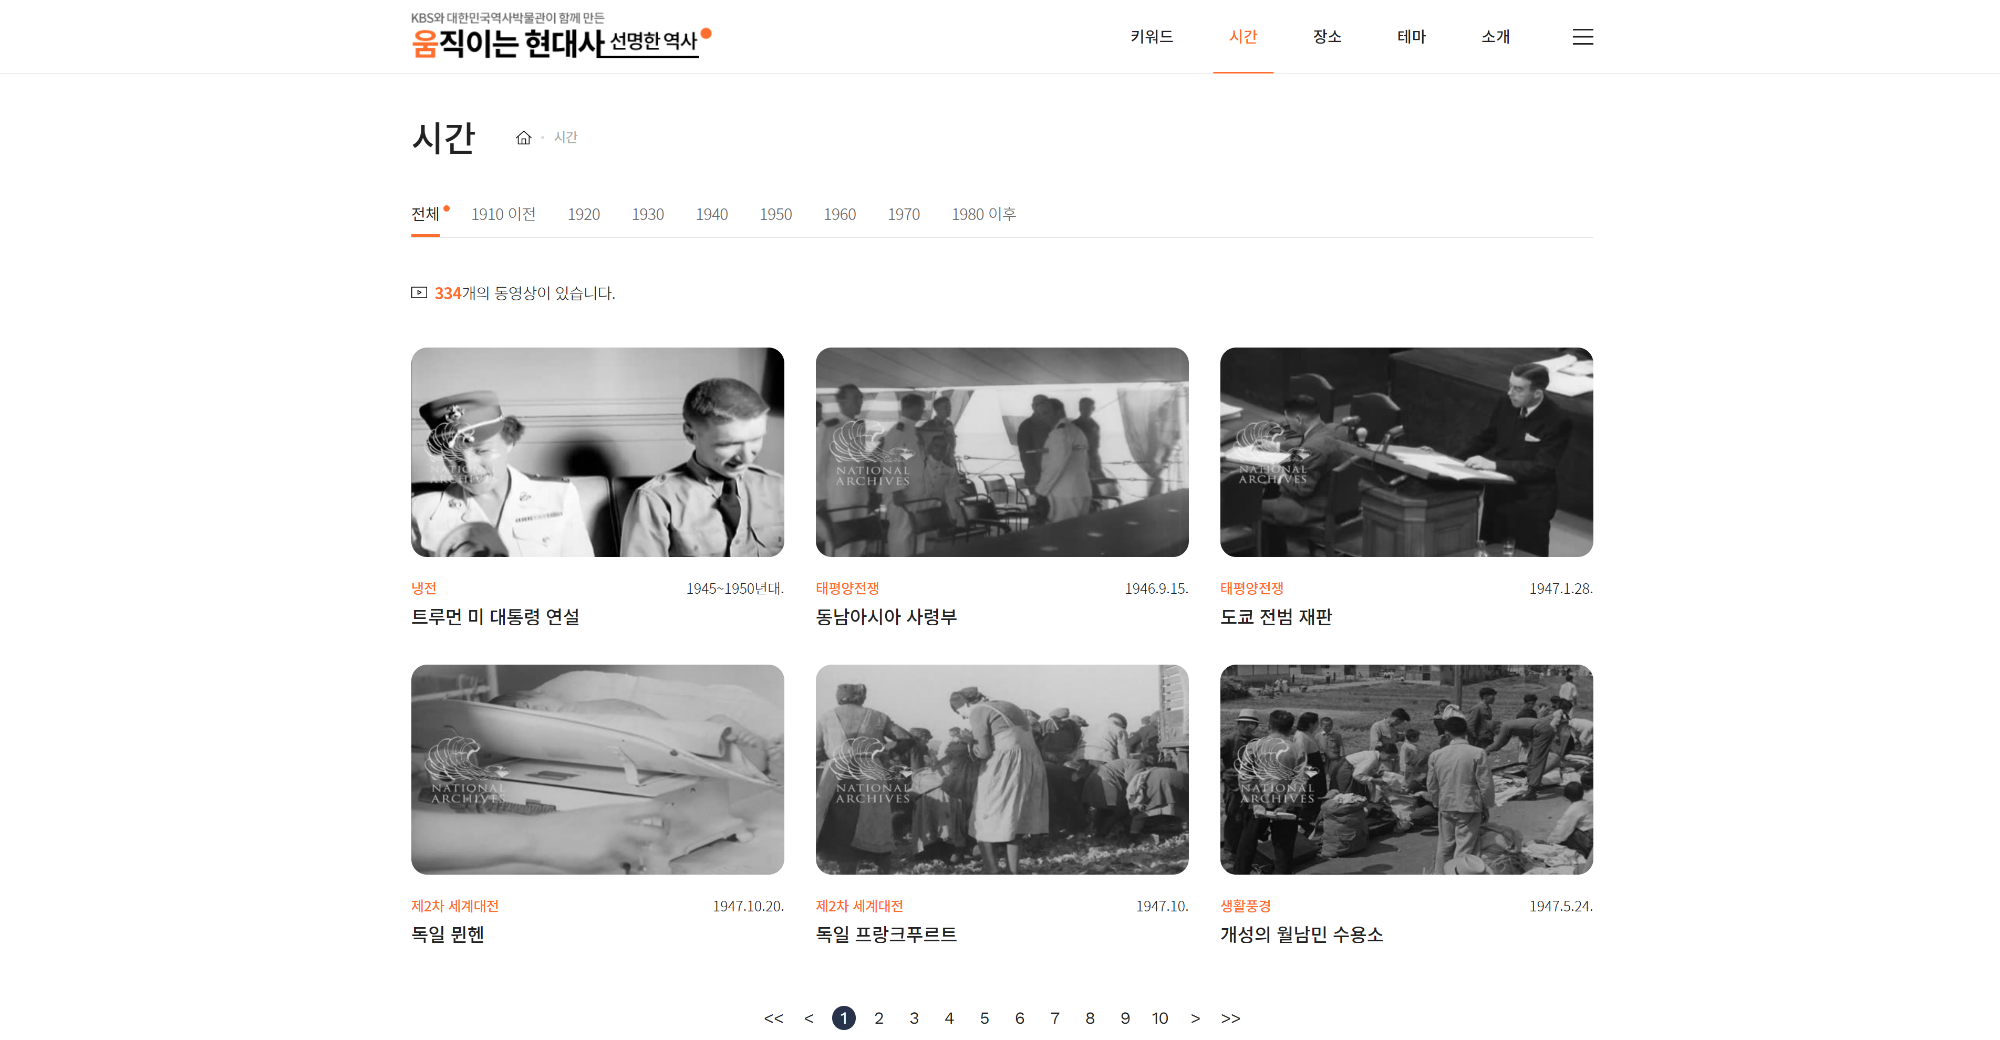Select the 1980 이후 tab

click(983, 214)
